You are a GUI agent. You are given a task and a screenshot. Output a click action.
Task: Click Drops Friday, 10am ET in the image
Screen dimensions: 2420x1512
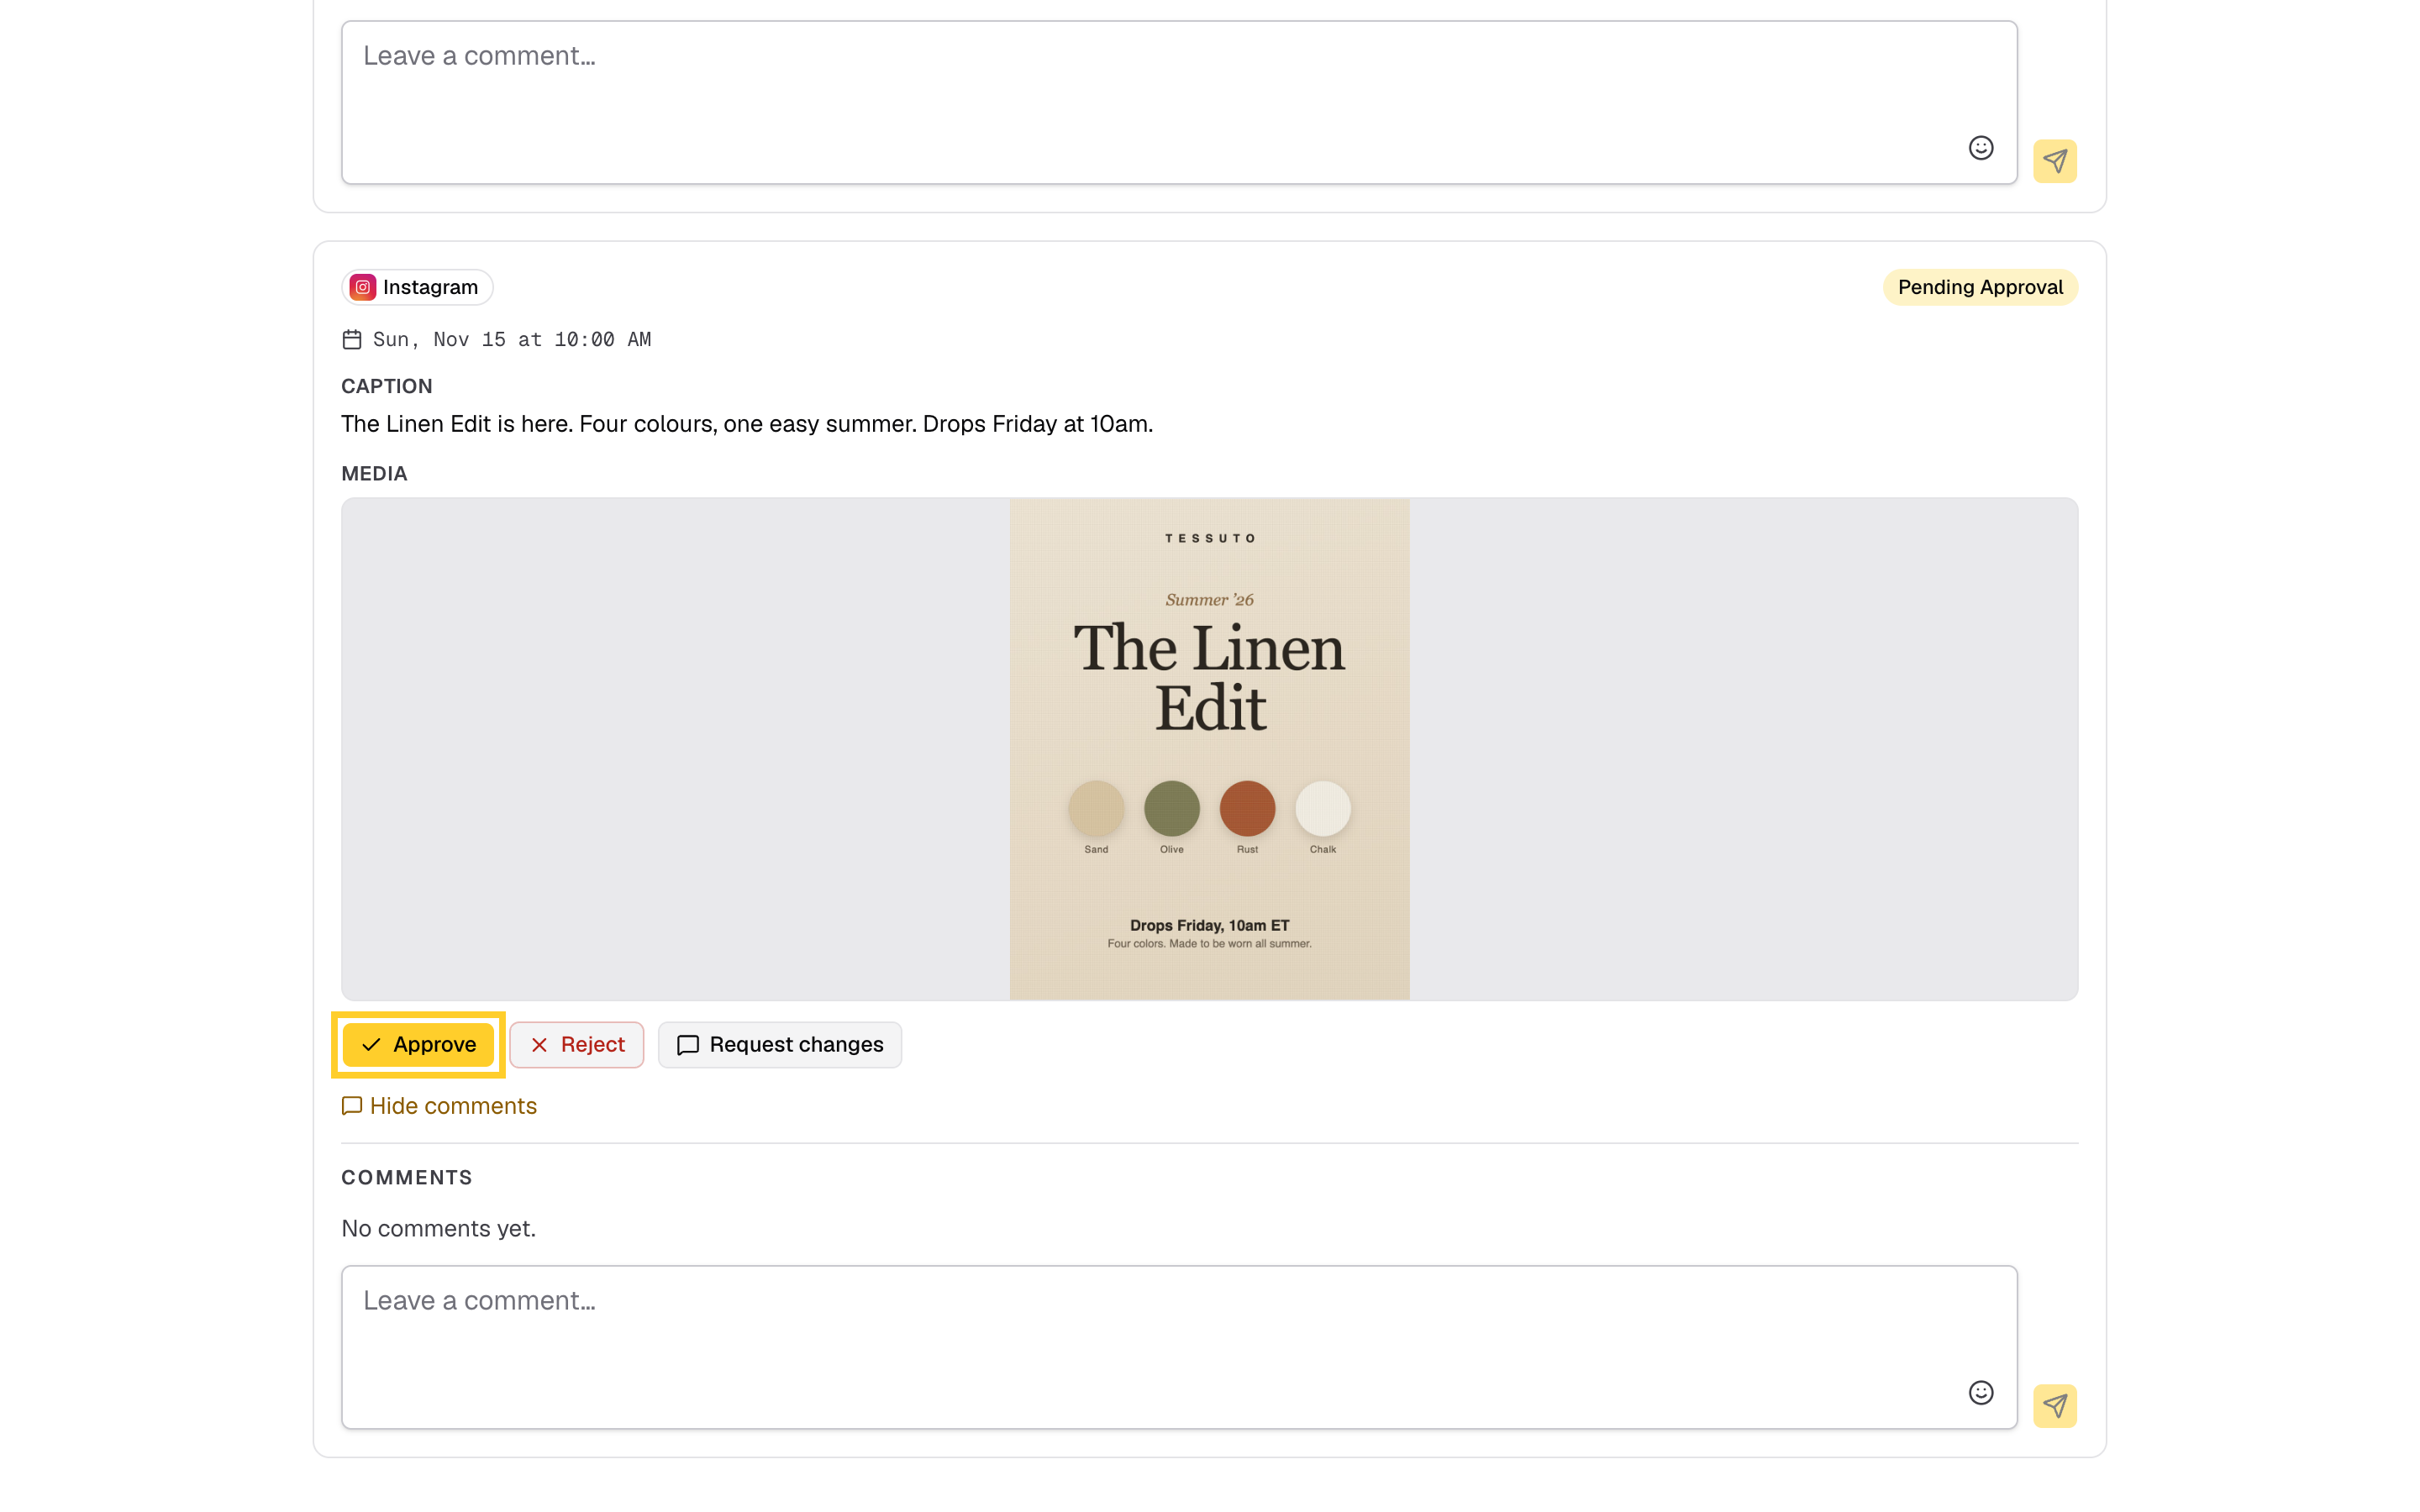[1209, 925]
